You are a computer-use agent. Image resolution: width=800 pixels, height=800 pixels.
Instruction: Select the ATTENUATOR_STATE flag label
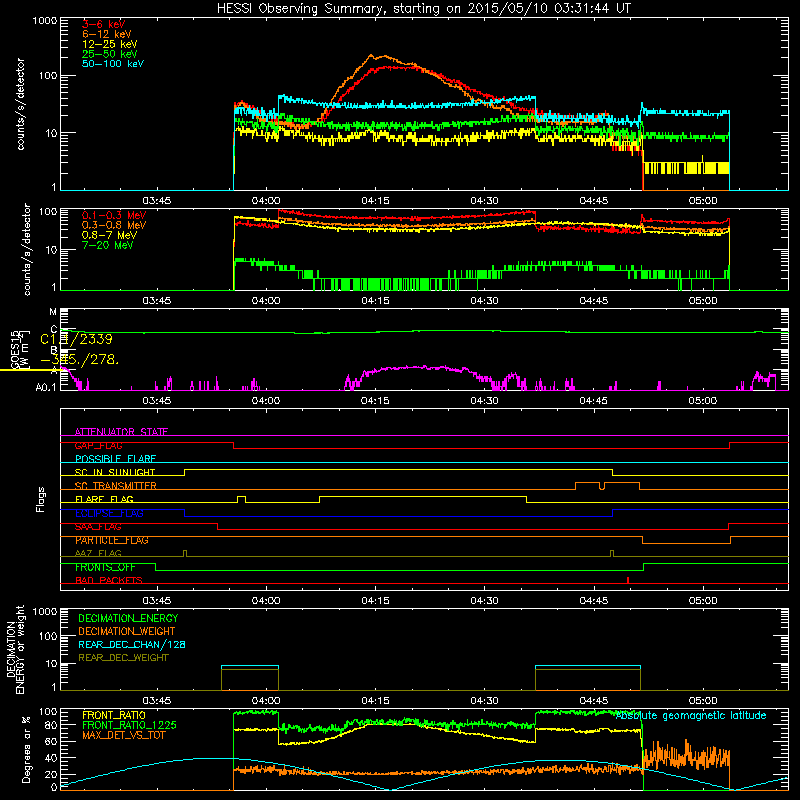(121, 432)
